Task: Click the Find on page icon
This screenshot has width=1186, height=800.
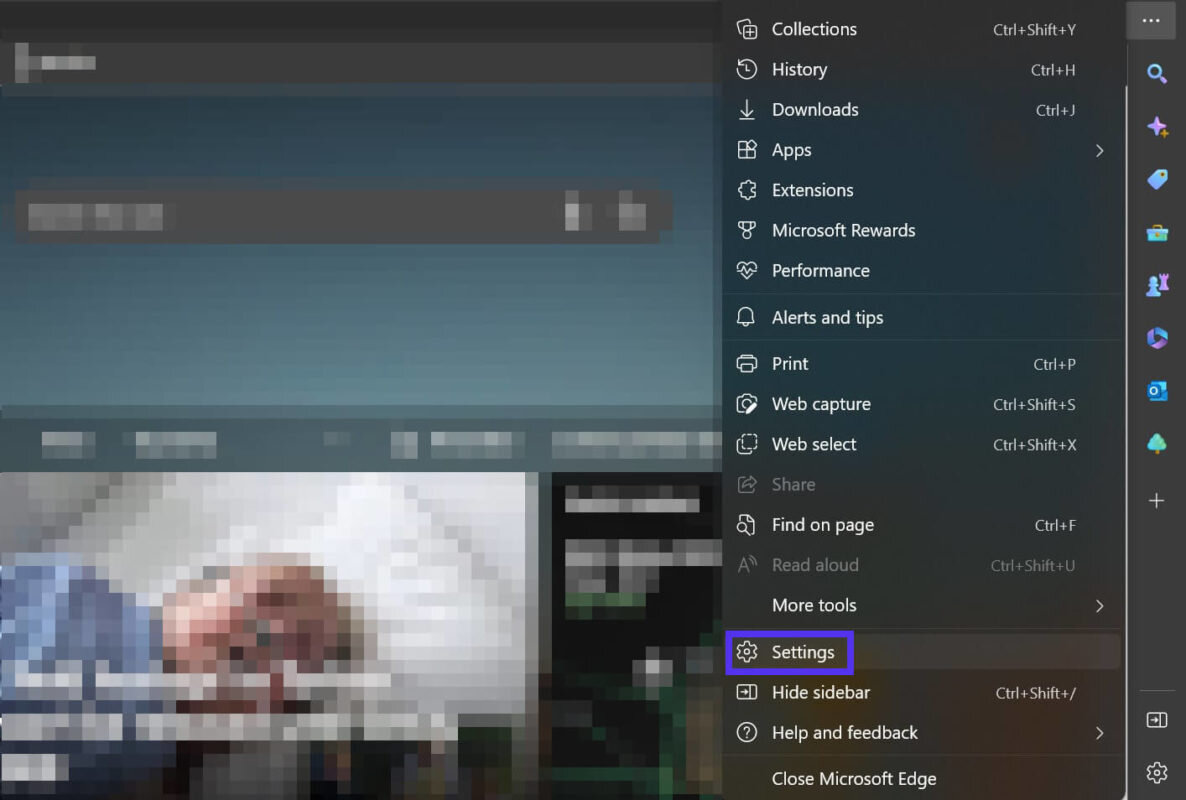Action: pos(747,524)
